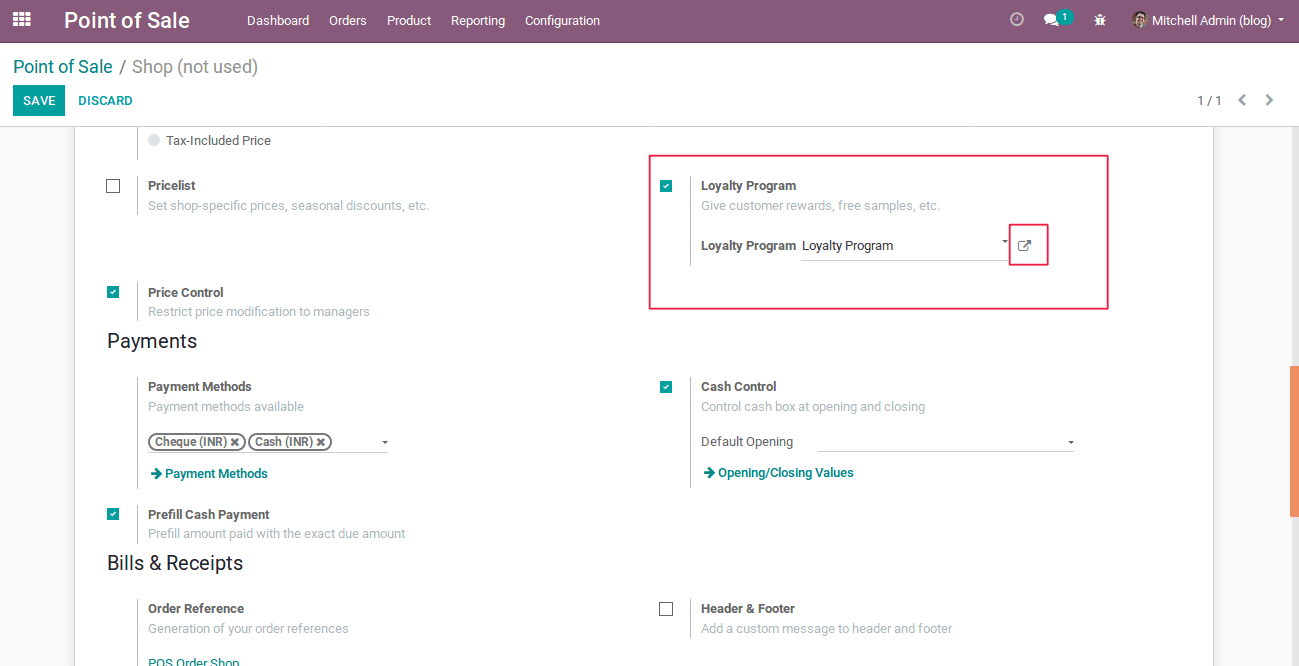The width and height of the screenshot is (1299, 666).
Task: Open Opening/Closing Values link
Action: pyautogui.click(x=778, y=473)
